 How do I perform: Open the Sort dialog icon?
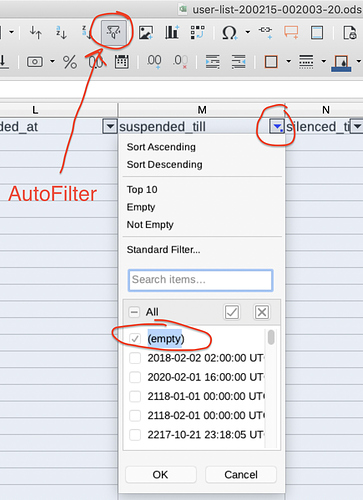pos(35,33)
